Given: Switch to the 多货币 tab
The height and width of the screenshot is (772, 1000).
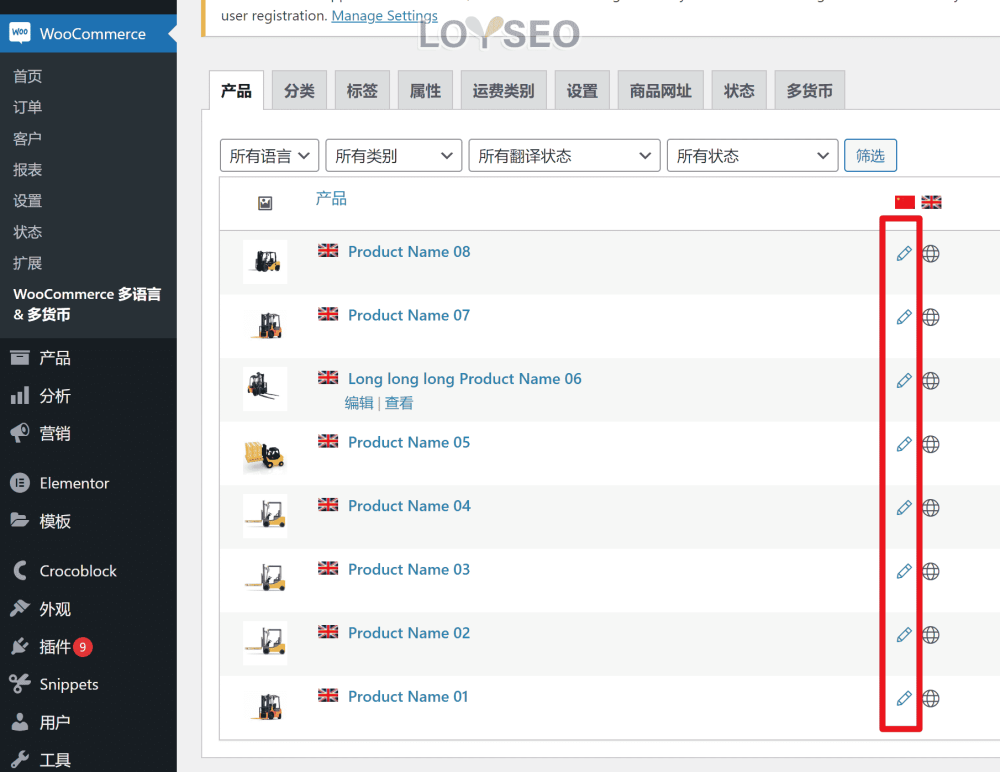Looking at the screenshot, I should pyautogui.click(x=810, y=91).
